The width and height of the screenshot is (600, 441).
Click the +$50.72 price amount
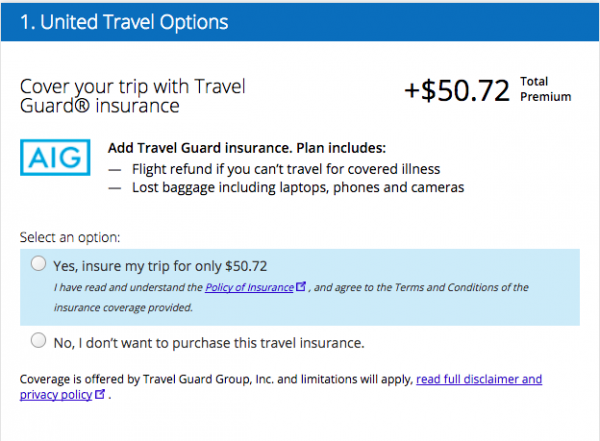click(x=457, y=90)
